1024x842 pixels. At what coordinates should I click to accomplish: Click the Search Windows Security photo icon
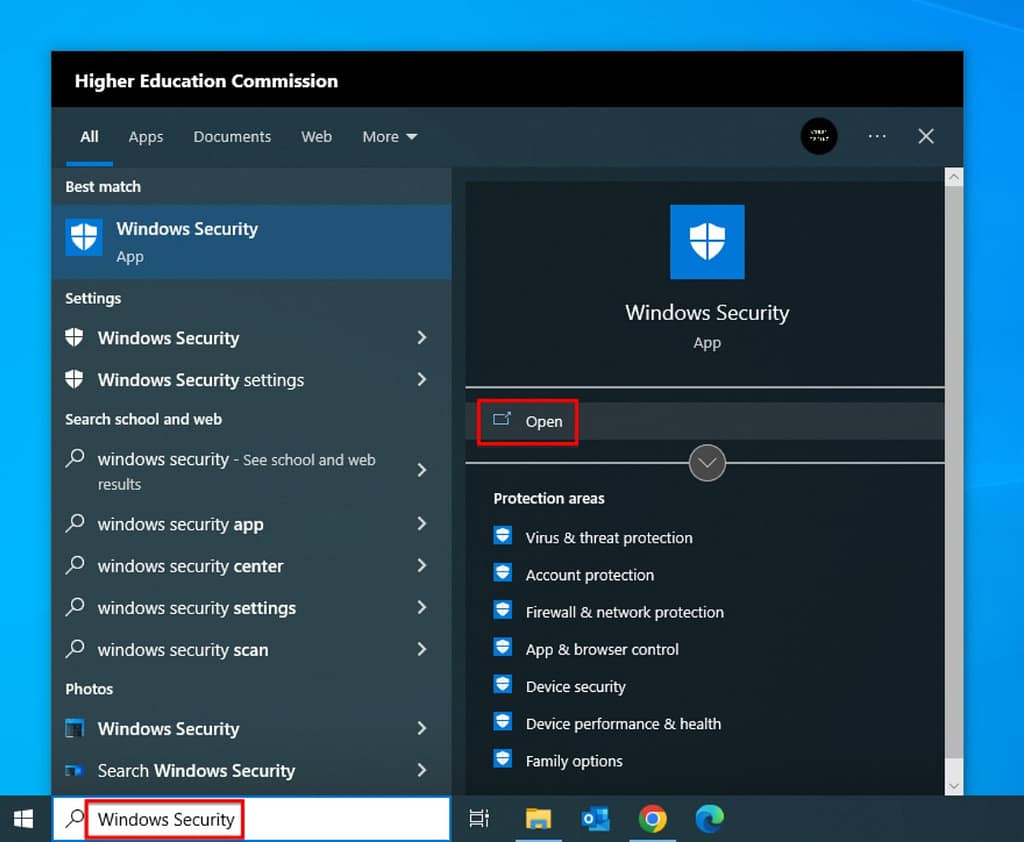[x=75, y=770]
